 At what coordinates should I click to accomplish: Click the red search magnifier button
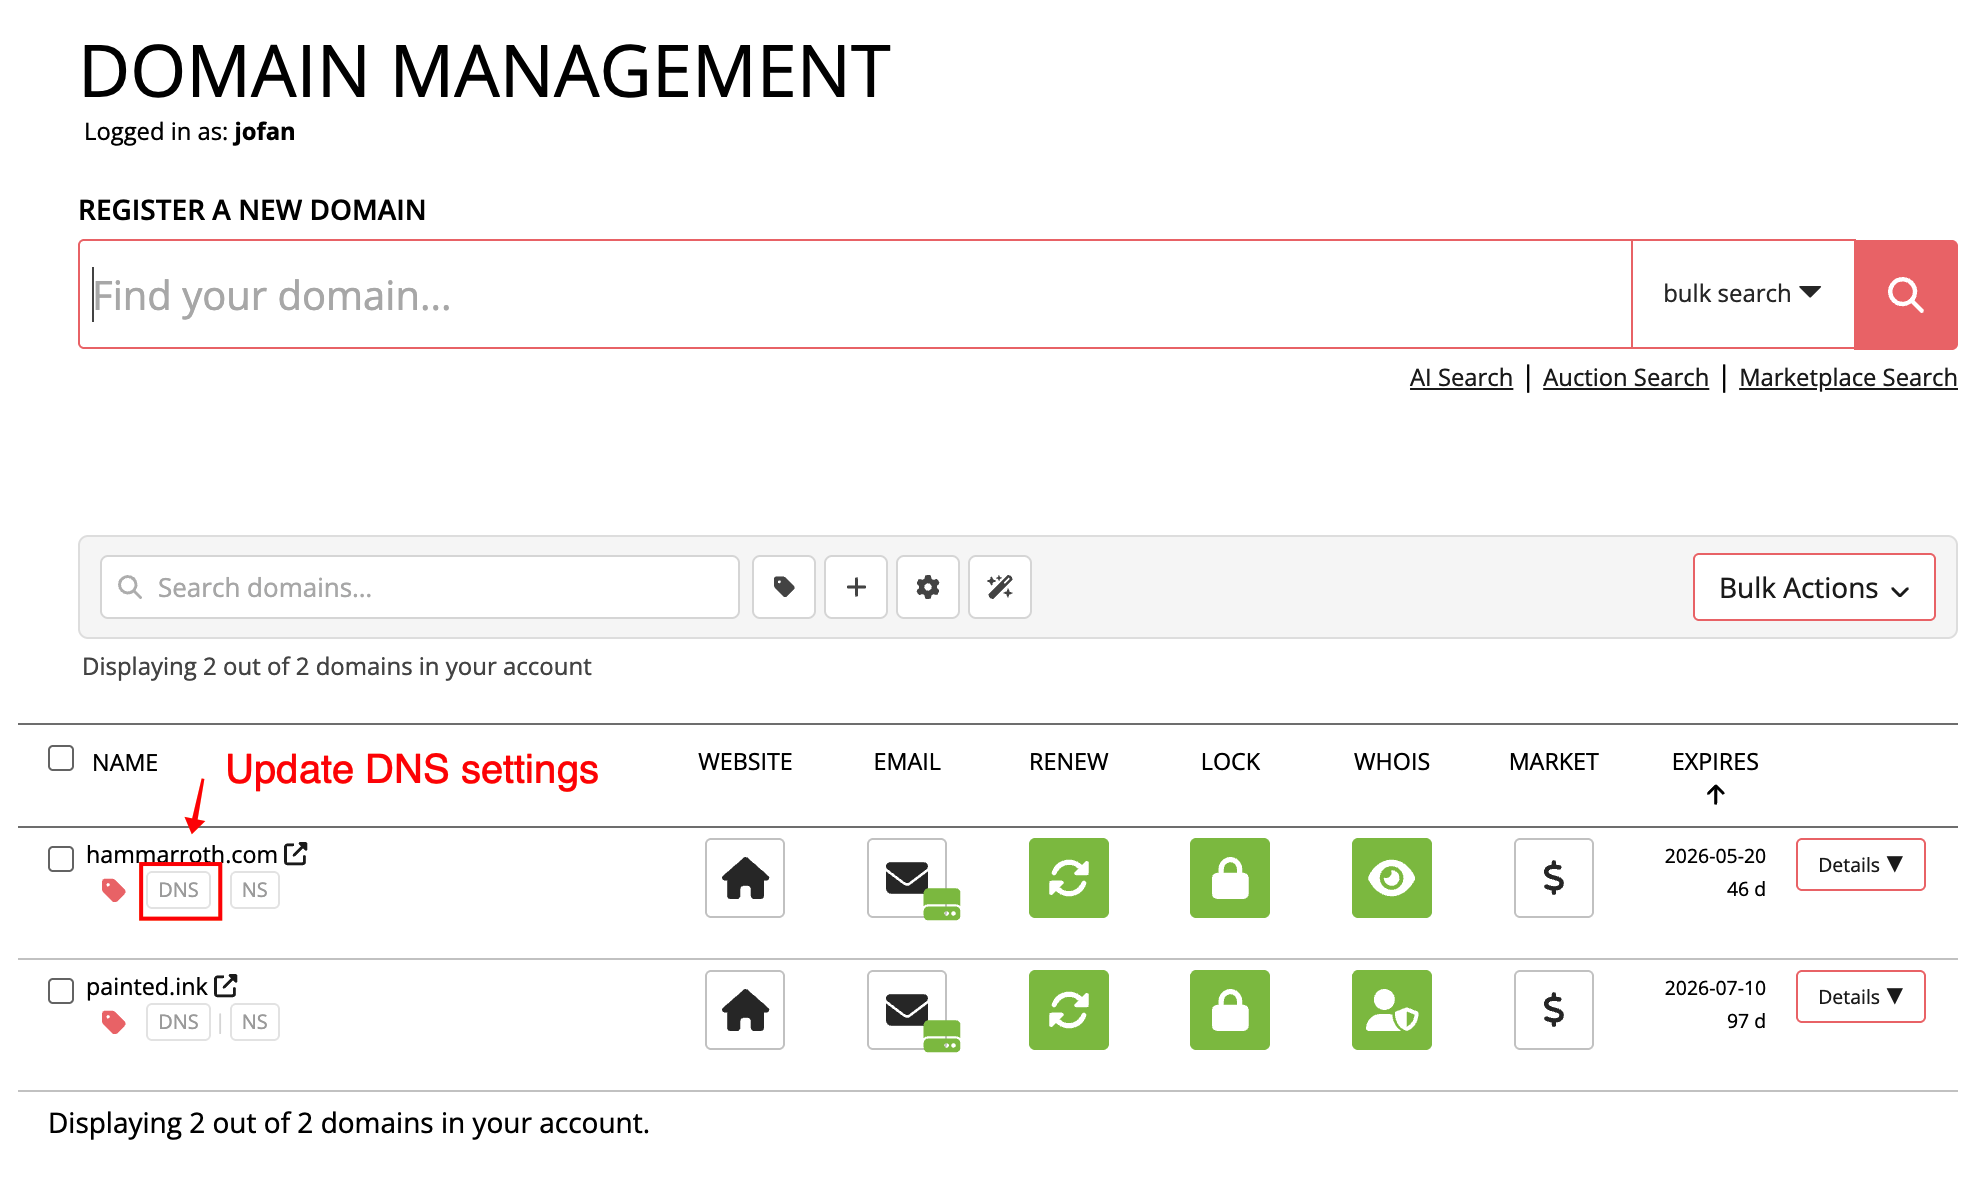1904,295
